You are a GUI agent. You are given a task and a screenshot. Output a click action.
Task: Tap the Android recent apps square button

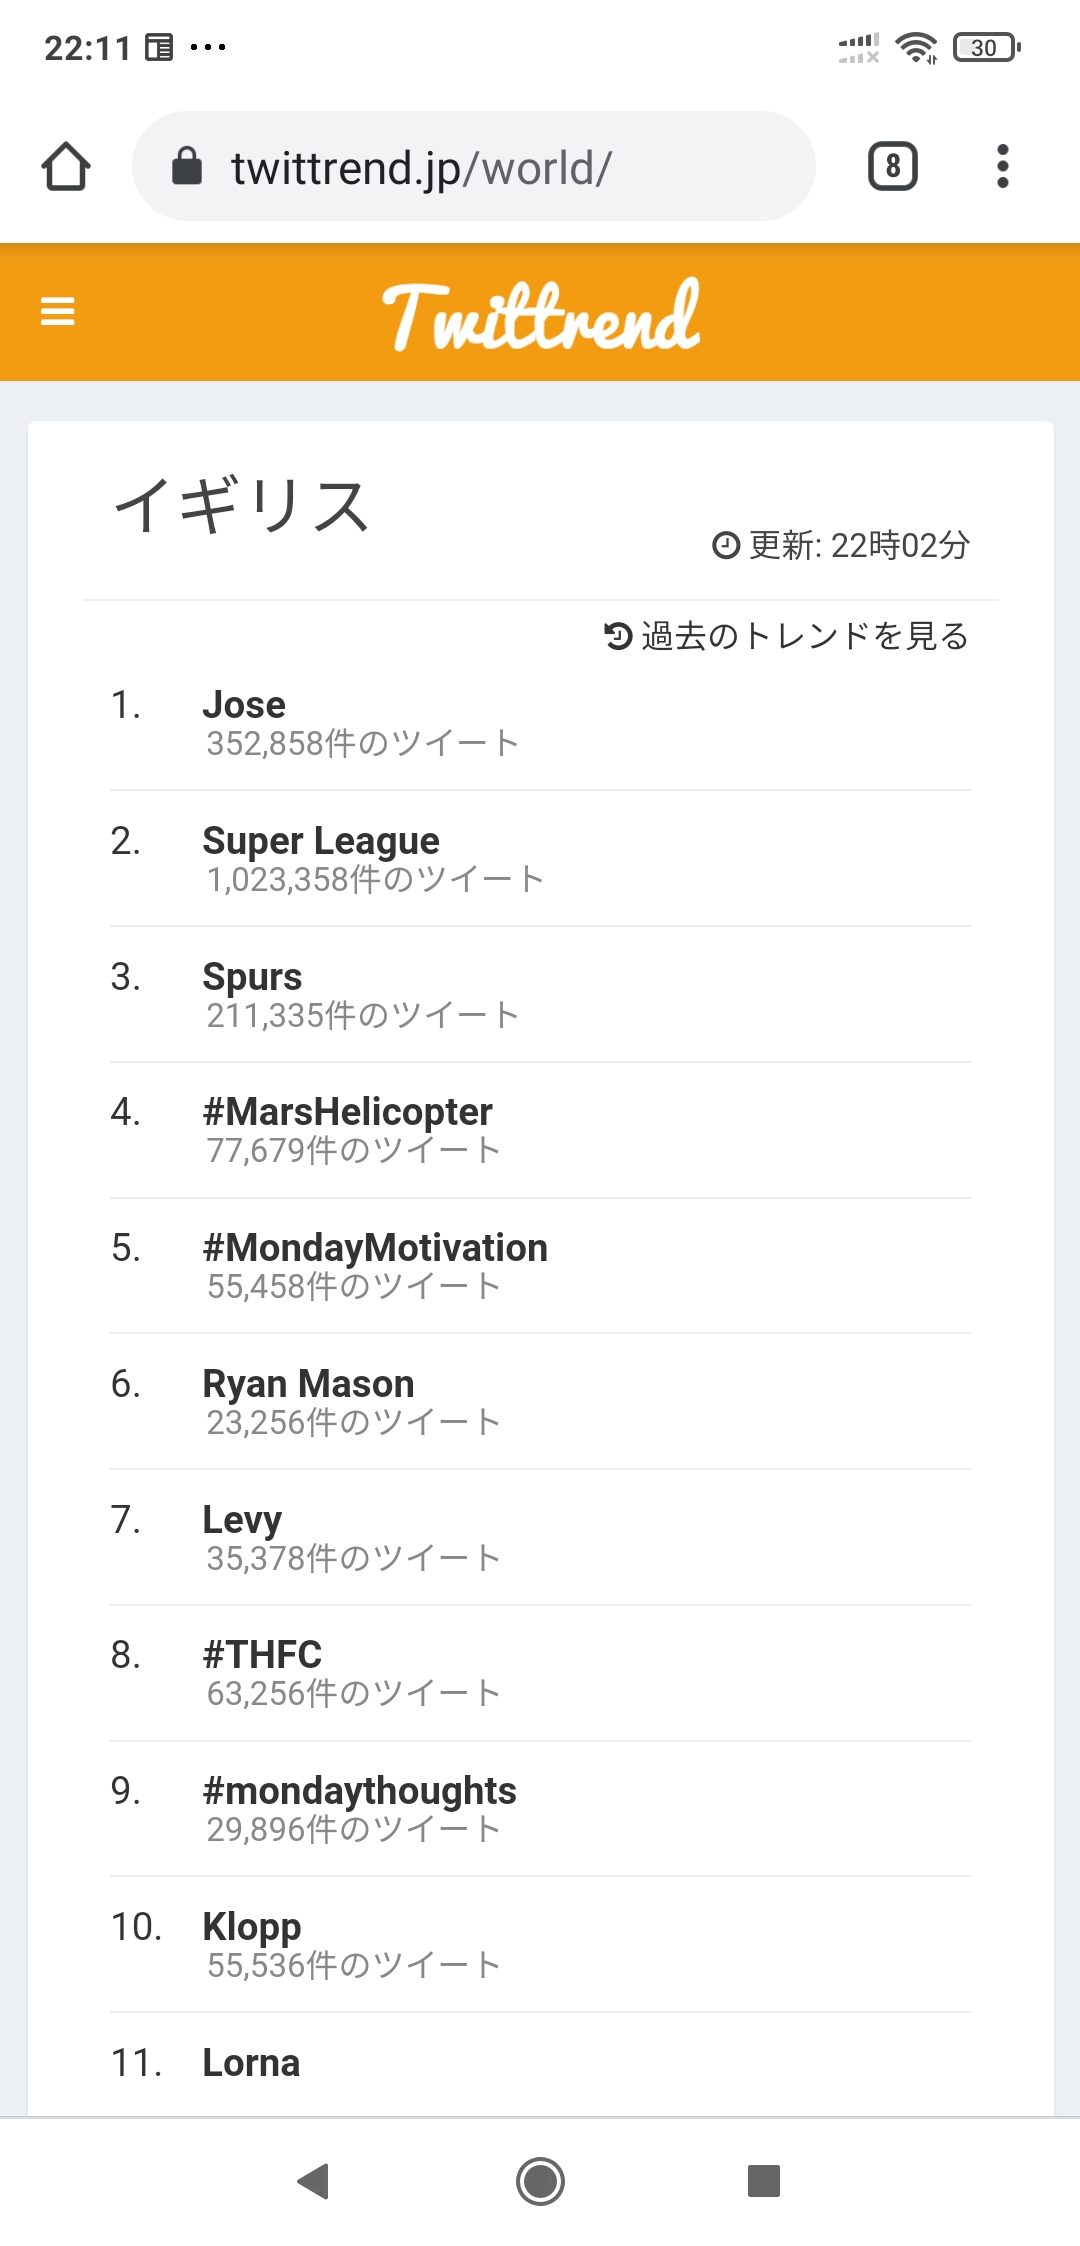click(764, 2180)
